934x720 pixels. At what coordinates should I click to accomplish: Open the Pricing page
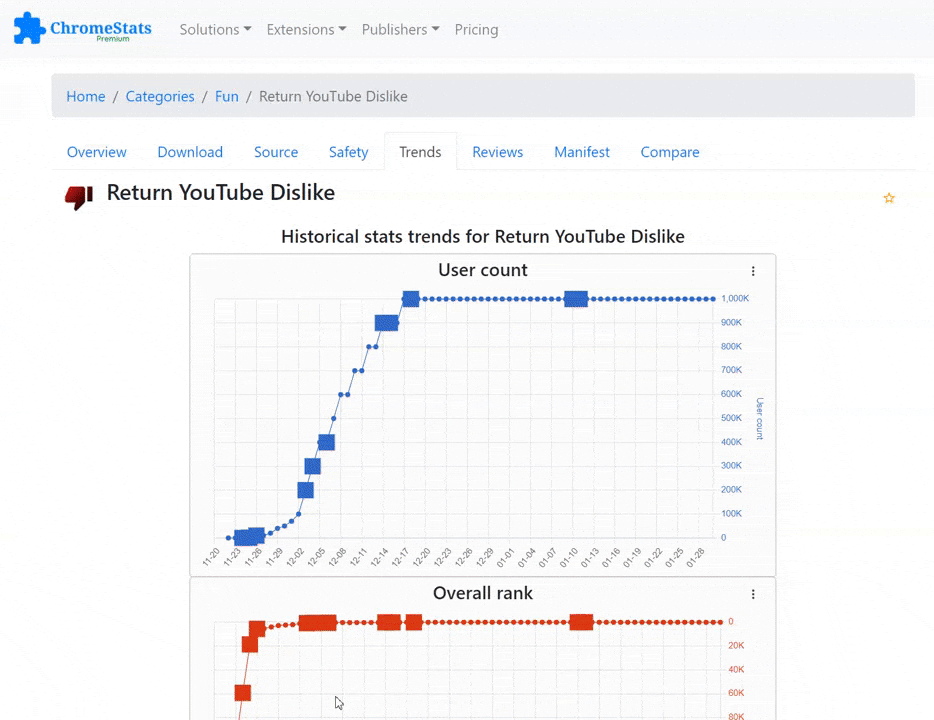click(x=477, y=29)
